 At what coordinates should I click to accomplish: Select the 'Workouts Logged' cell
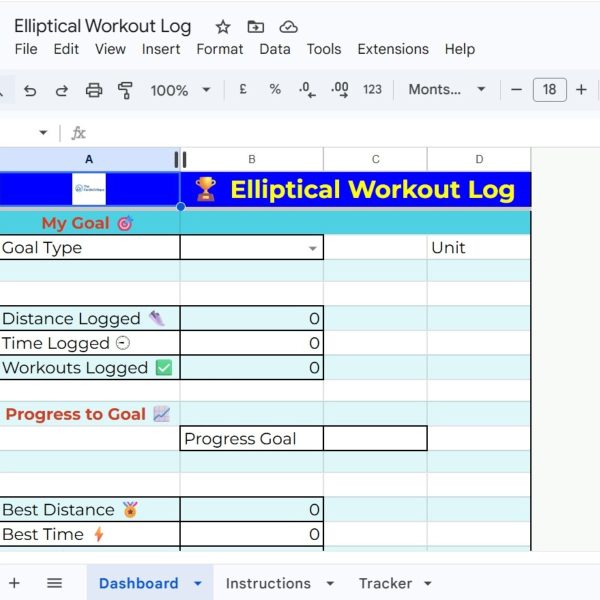click(90, 367)
